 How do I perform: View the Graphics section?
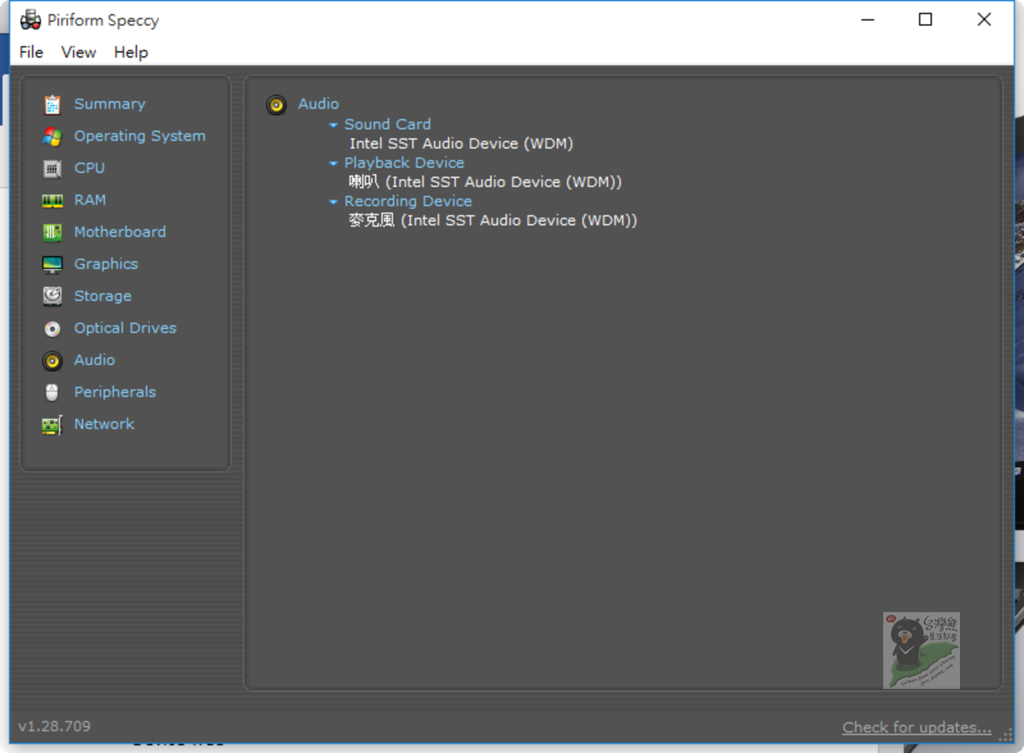[106, 264]
